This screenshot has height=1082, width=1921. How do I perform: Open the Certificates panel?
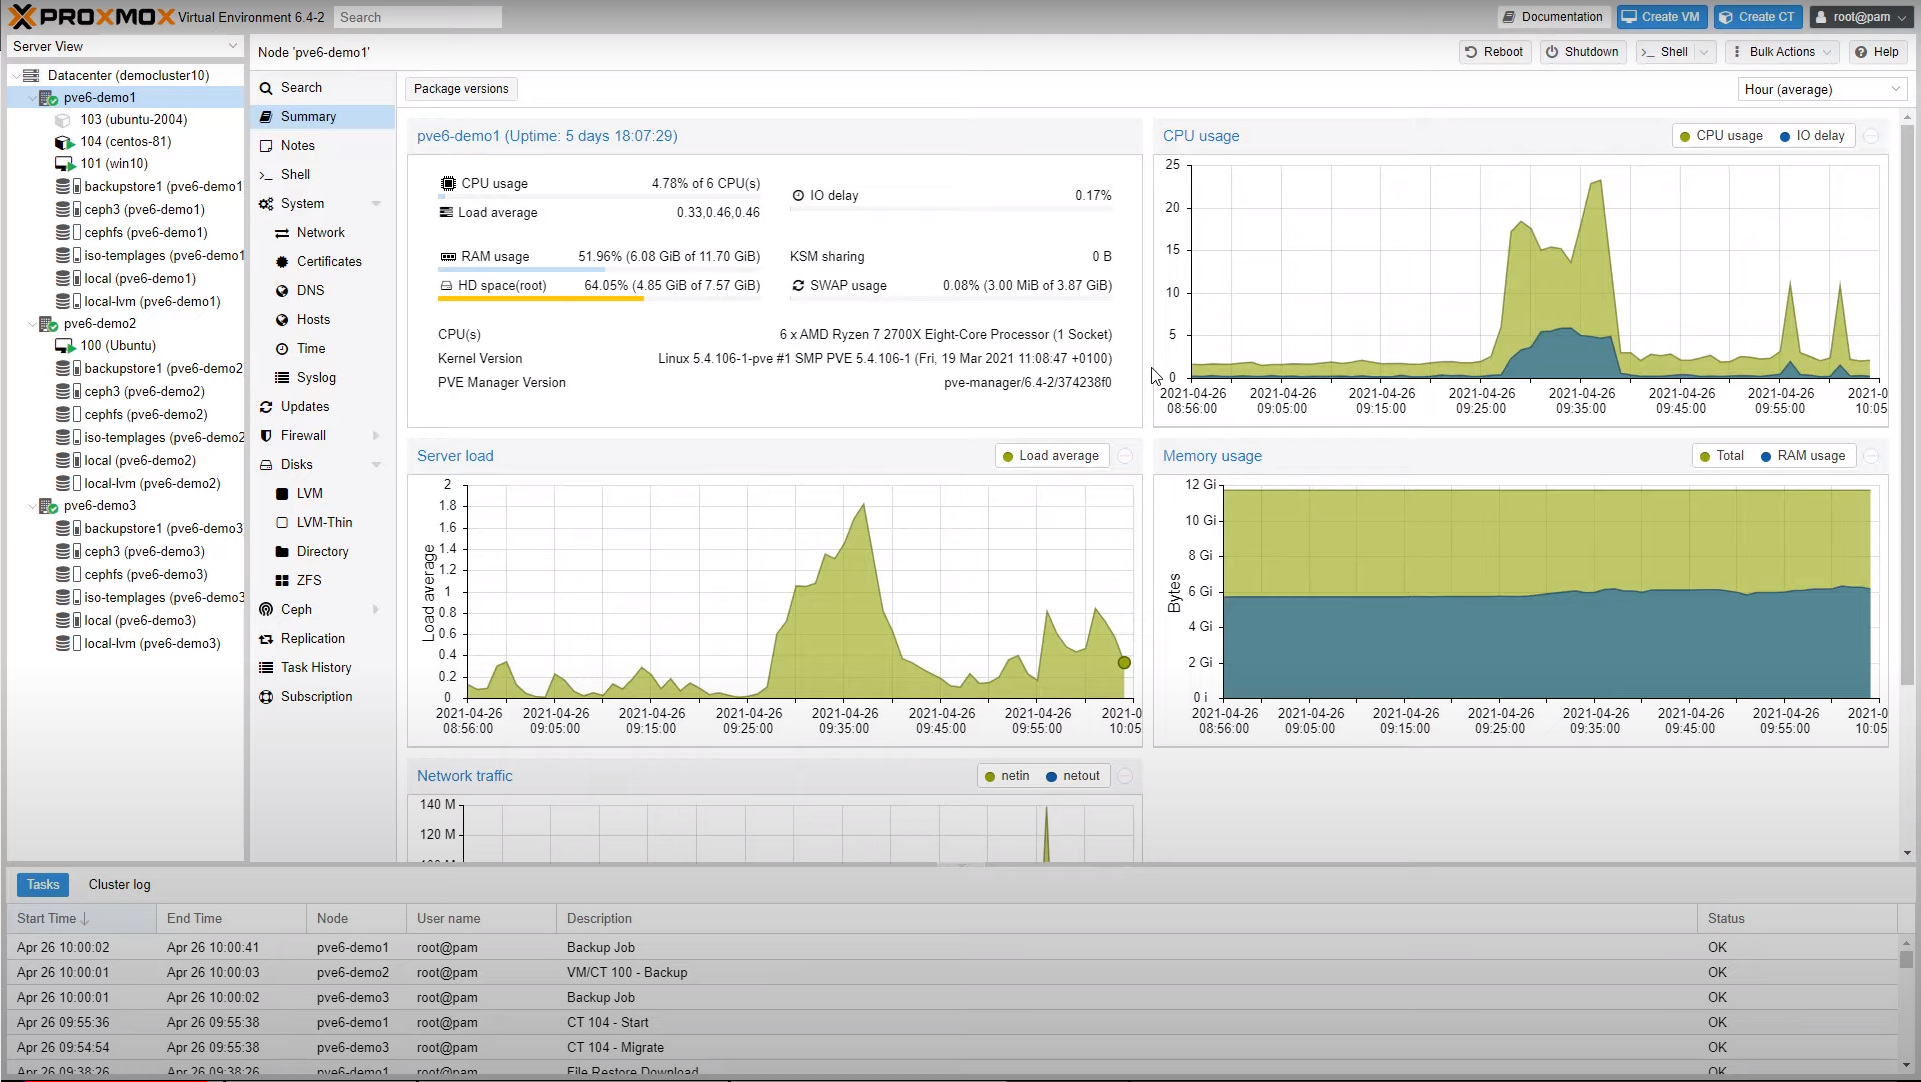tap(327, 261)
